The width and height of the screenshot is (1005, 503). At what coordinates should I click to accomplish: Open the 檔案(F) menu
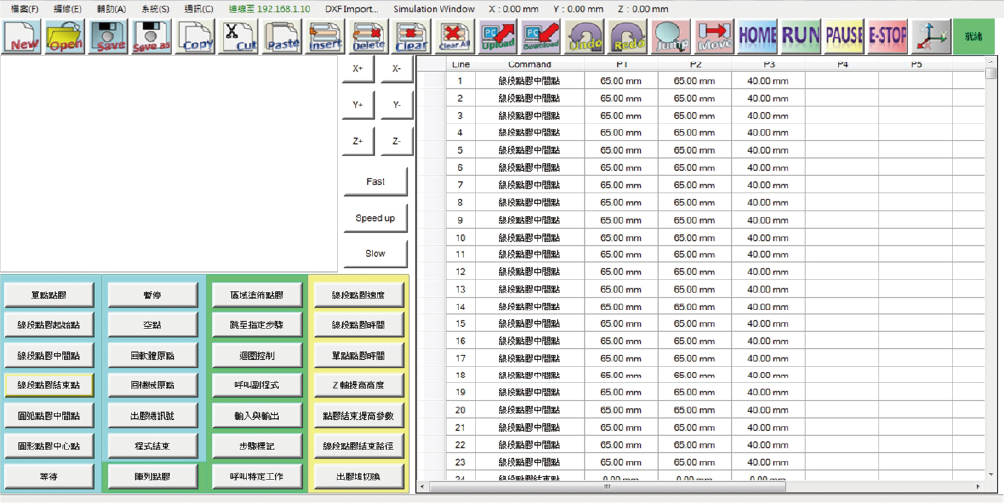(x=24, y=9)
